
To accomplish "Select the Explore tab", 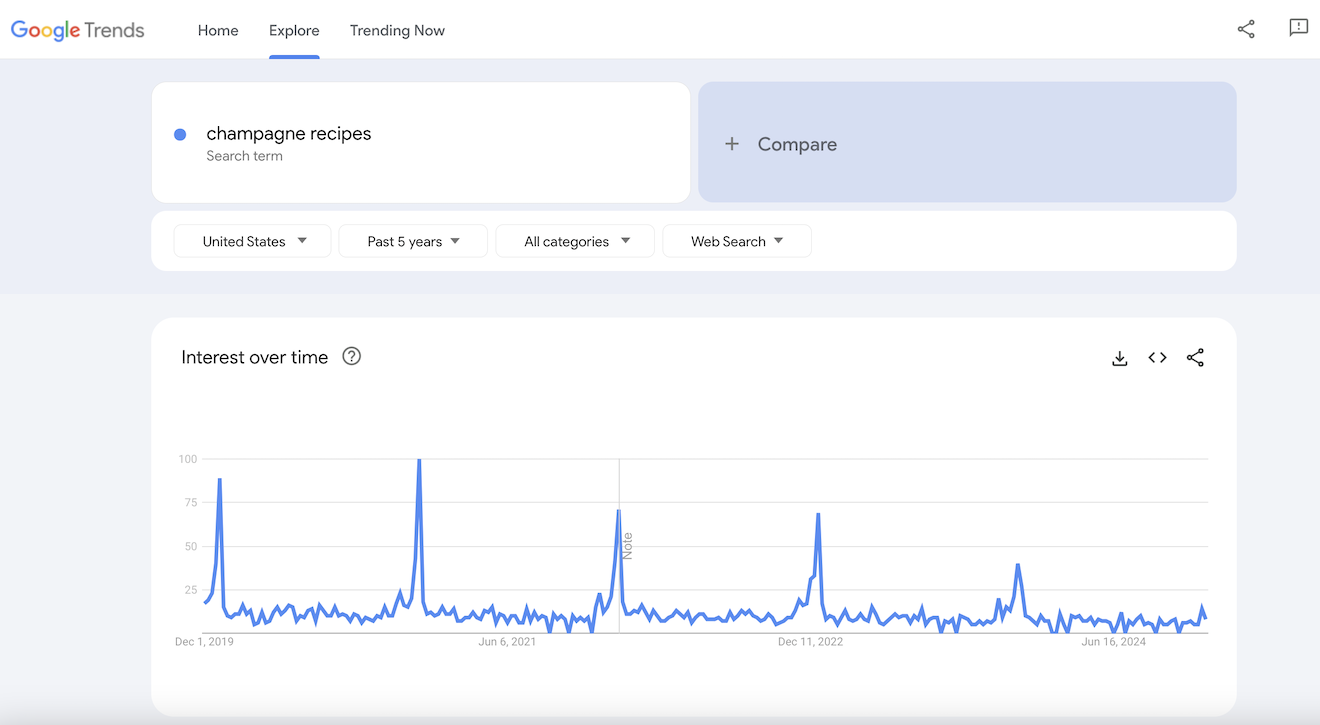I will pyautogui.click(x=294, y=30).
